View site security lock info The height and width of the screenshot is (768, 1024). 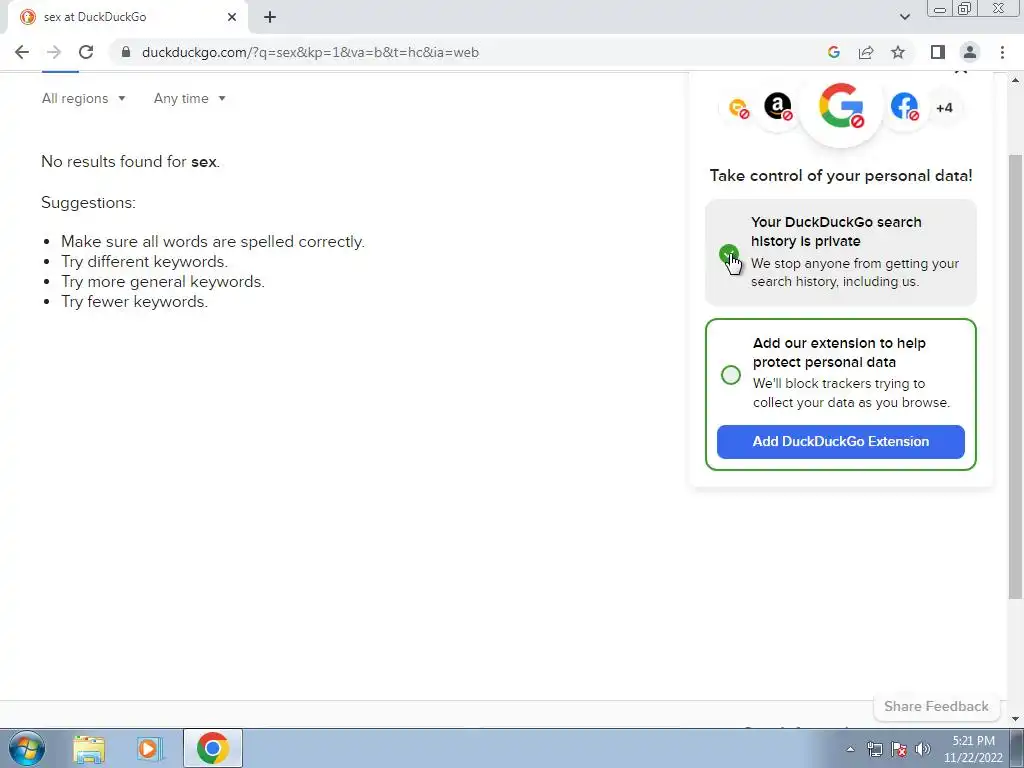point(126,52)
